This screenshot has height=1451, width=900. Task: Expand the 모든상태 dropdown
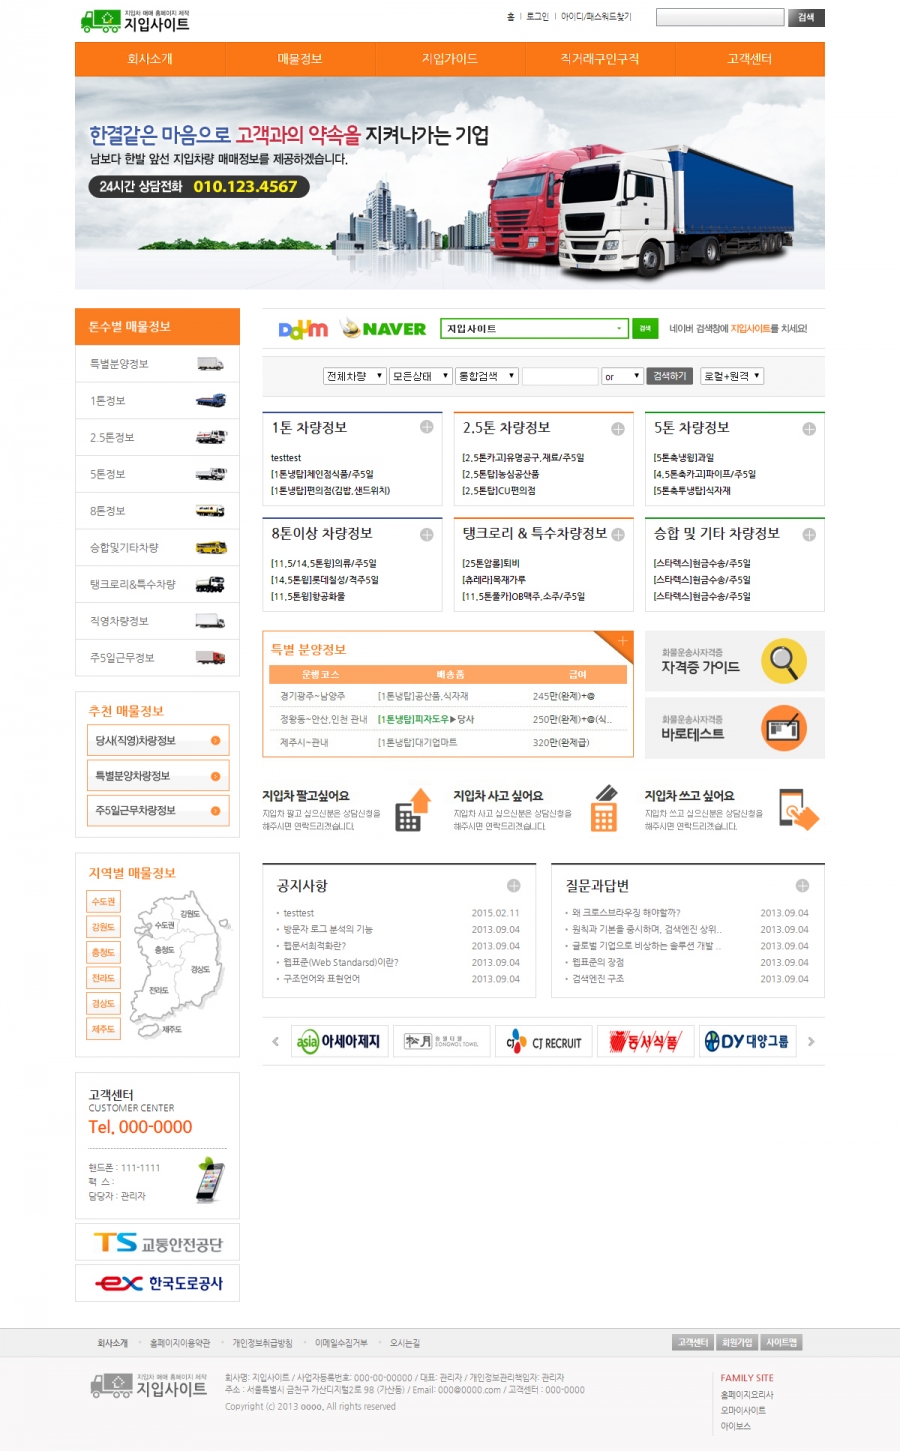(x=420, y=376)
